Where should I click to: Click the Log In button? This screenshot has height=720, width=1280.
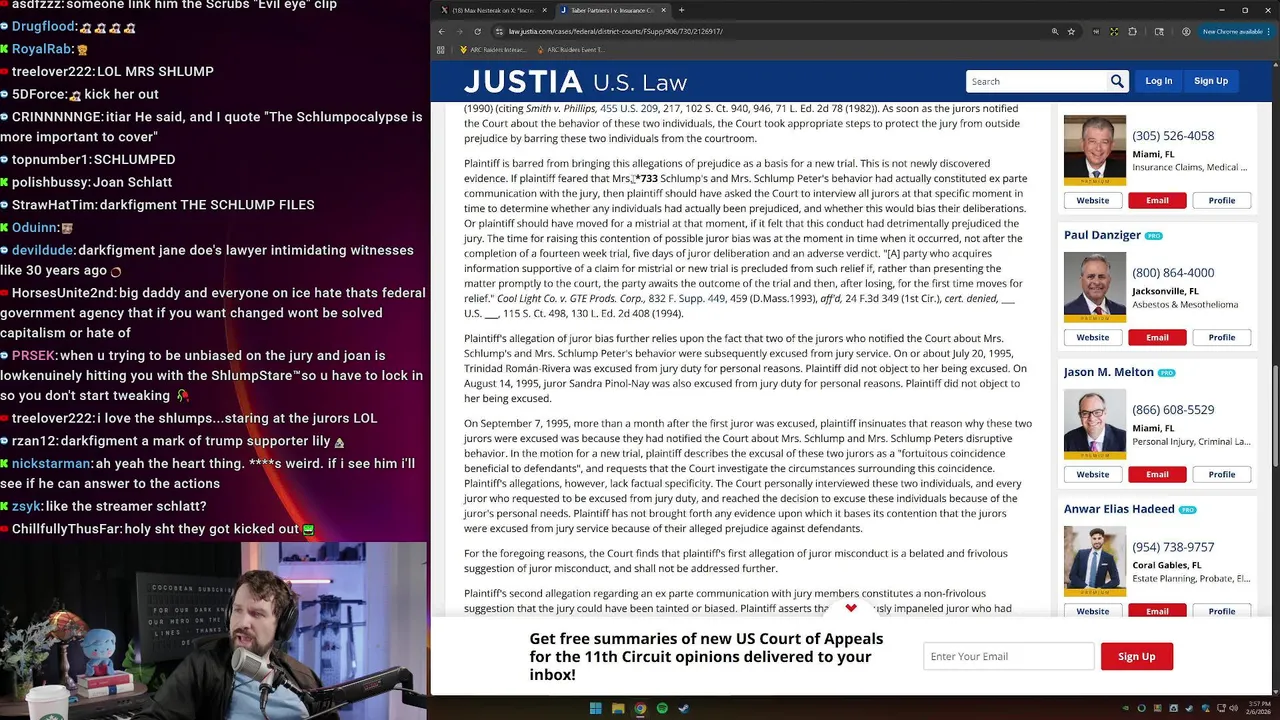coord(1159,81)
